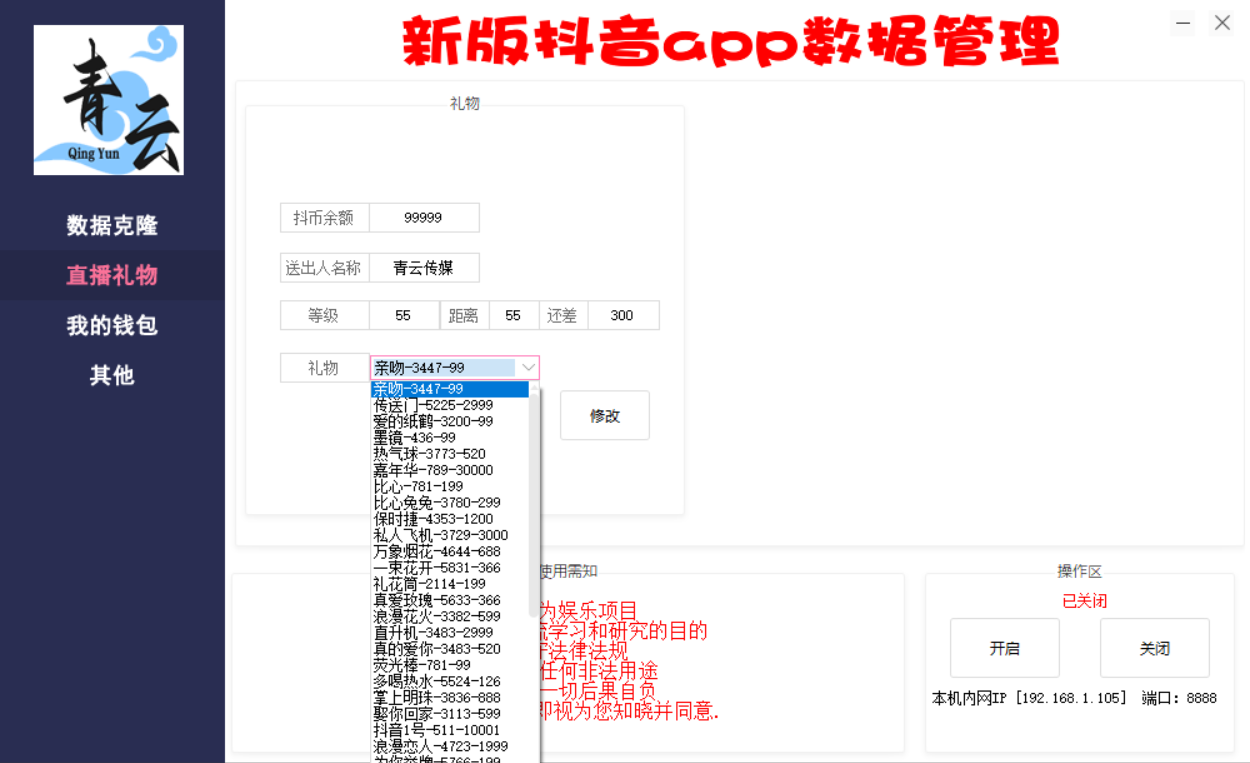Choose 私人飞机-3729-3000 gift option

(x=449, y=535)
